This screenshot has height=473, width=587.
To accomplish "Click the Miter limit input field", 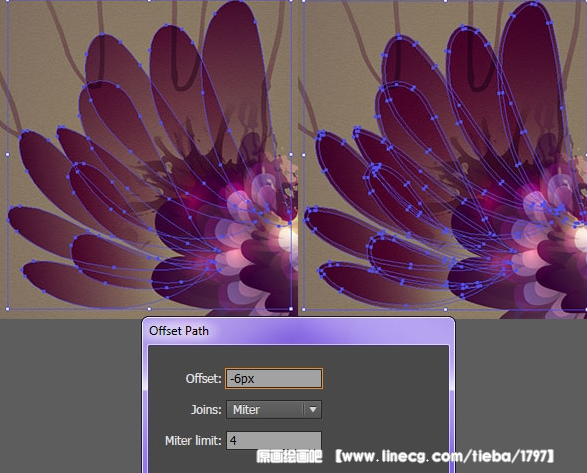I will pyautogui.click(x=274, y=440).
